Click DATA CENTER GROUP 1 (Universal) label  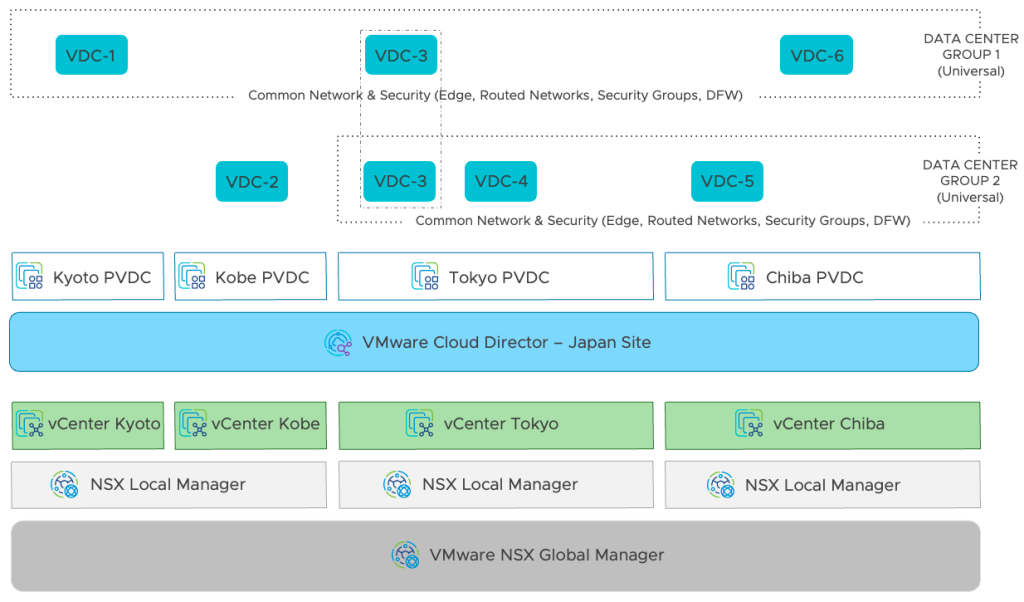[971, 55]
